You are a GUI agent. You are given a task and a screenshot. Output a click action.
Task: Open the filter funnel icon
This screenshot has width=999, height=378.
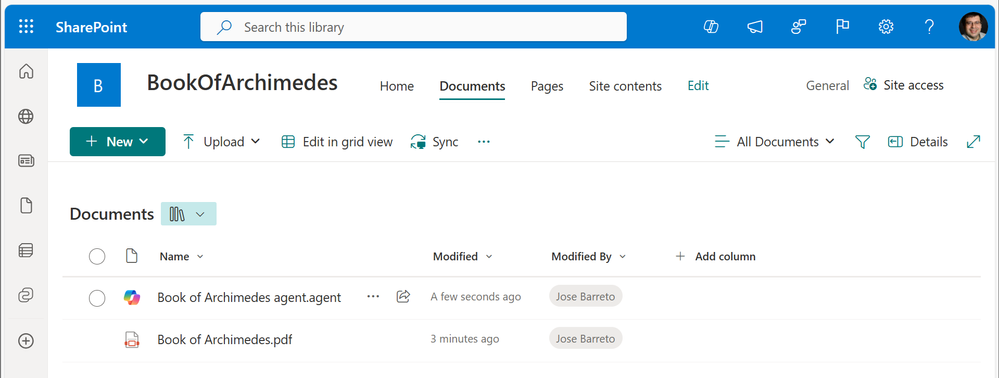coord(862,142)
